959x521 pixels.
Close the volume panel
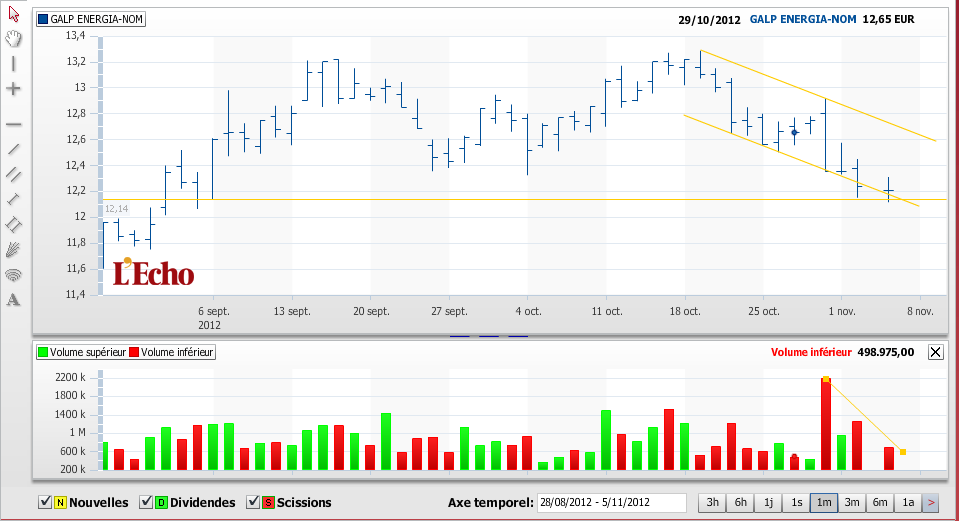click(x=936, y=352)
